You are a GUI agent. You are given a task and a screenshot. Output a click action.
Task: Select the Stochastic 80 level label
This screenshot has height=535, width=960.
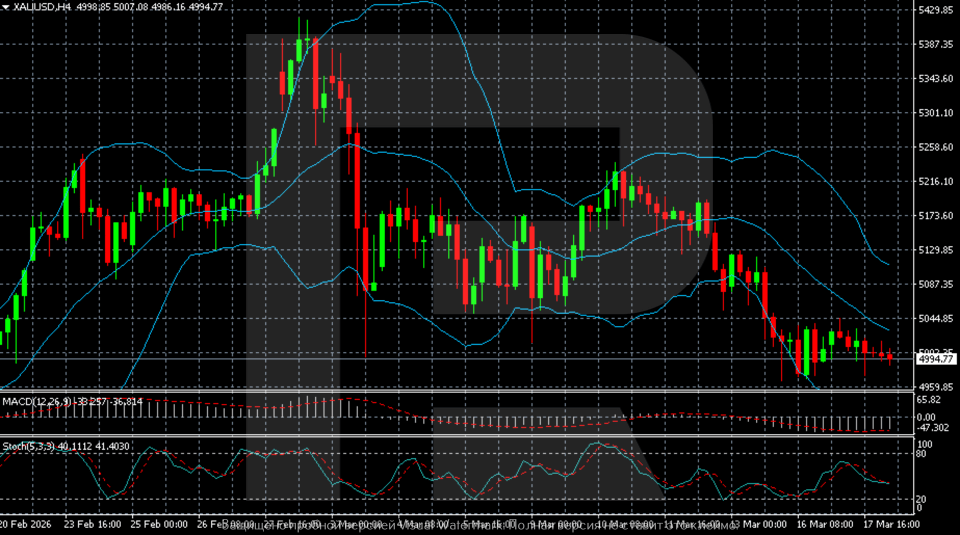pos(924,454)
